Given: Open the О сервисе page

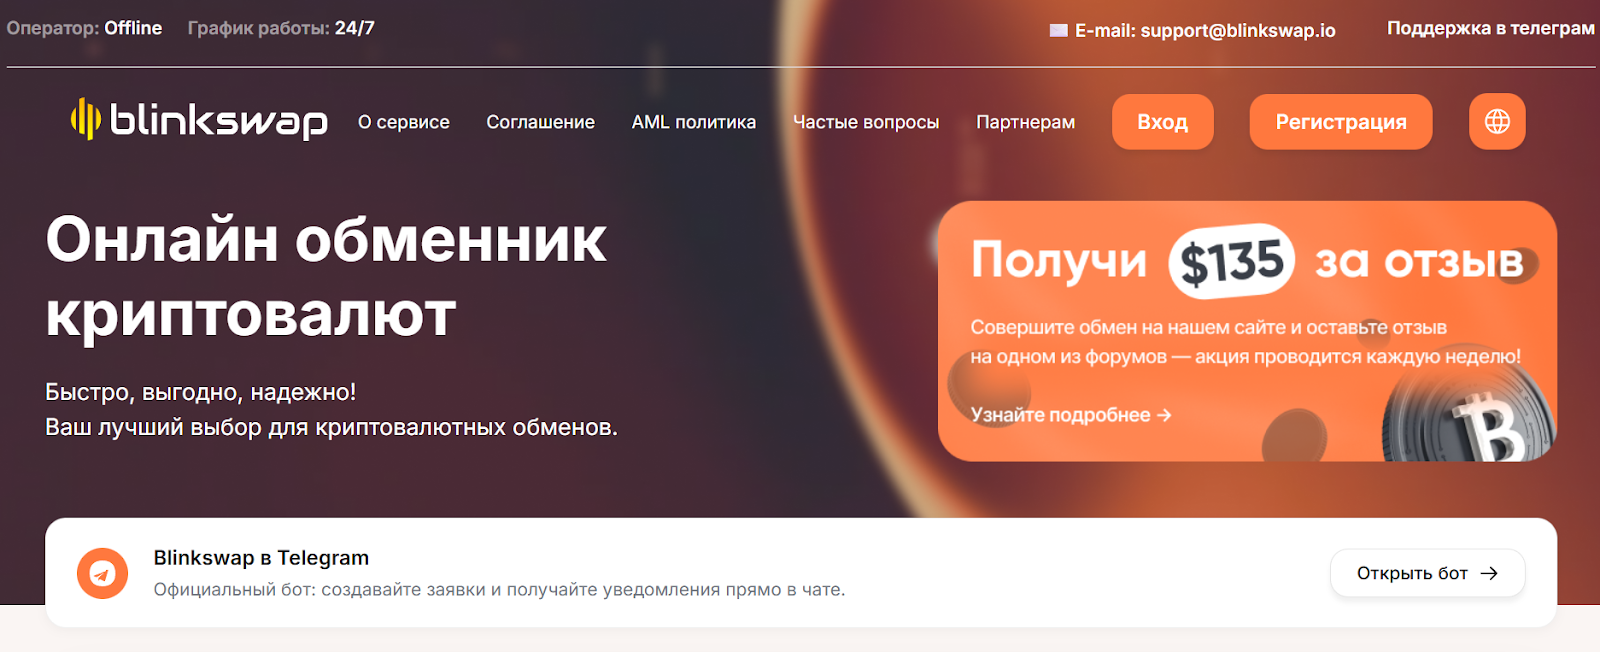Looking at the screenshot, I should (x=404, y=122).
